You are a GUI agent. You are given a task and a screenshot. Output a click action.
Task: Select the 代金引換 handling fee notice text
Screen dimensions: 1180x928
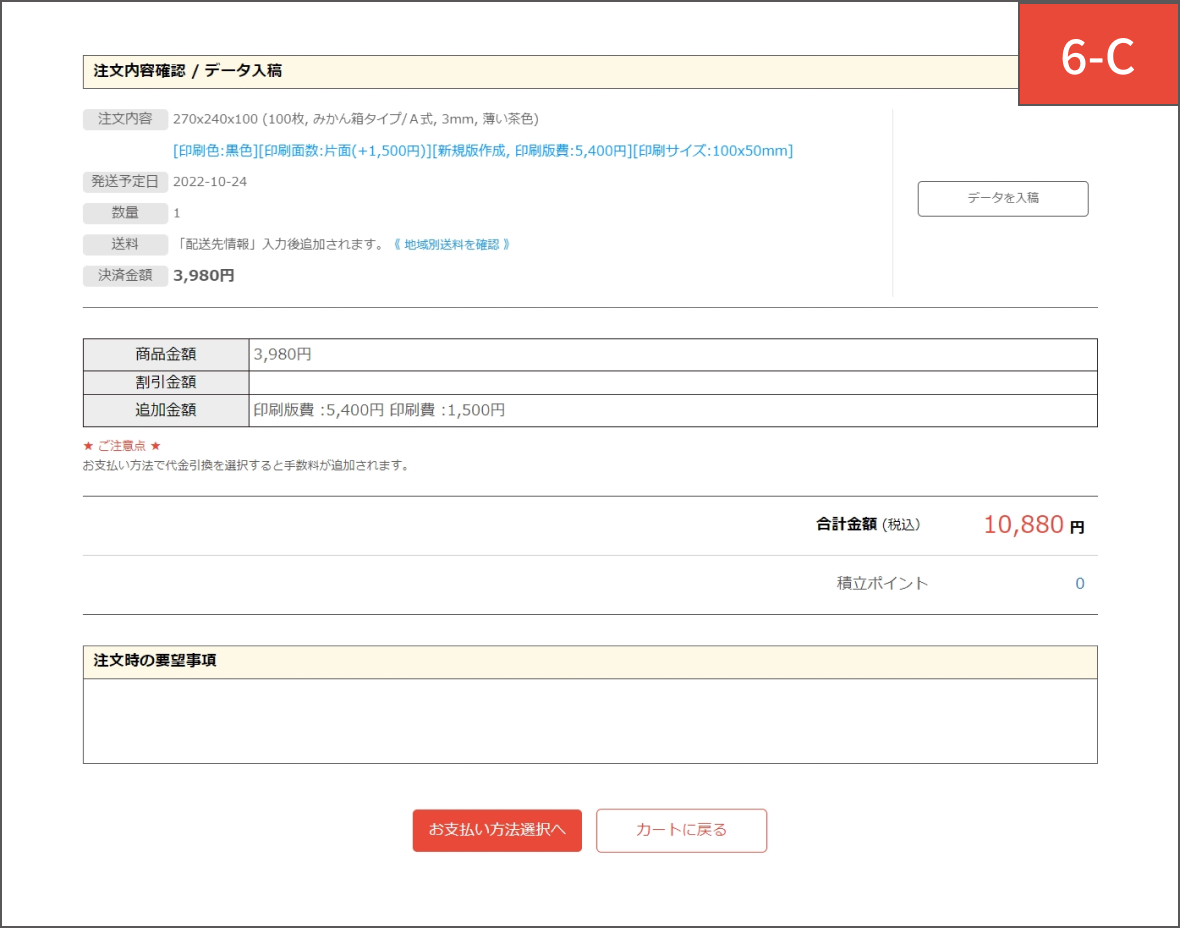click(x=246, y=466)
